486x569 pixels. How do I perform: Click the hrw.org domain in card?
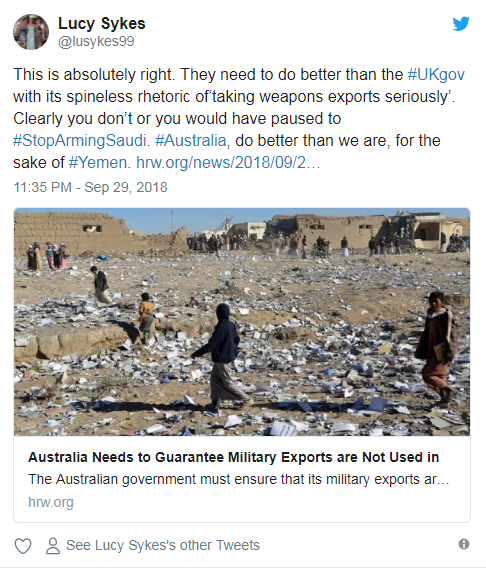[51, 502]
